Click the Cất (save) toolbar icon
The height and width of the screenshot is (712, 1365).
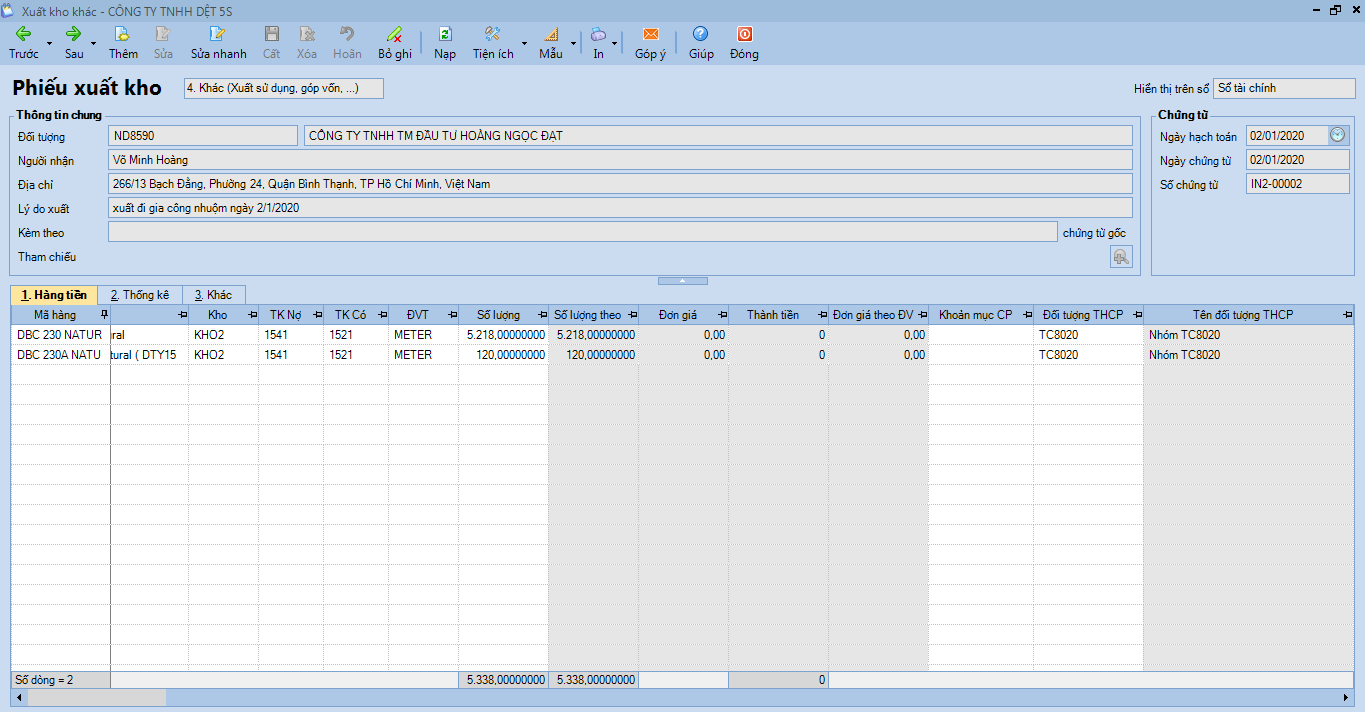pos(271,42)
